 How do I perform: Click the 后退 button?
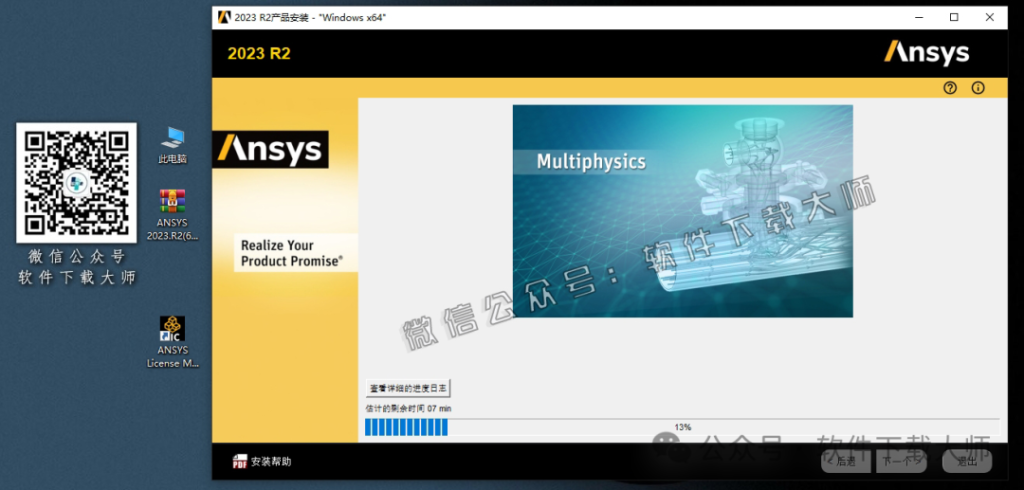click(x=846, y=461)
